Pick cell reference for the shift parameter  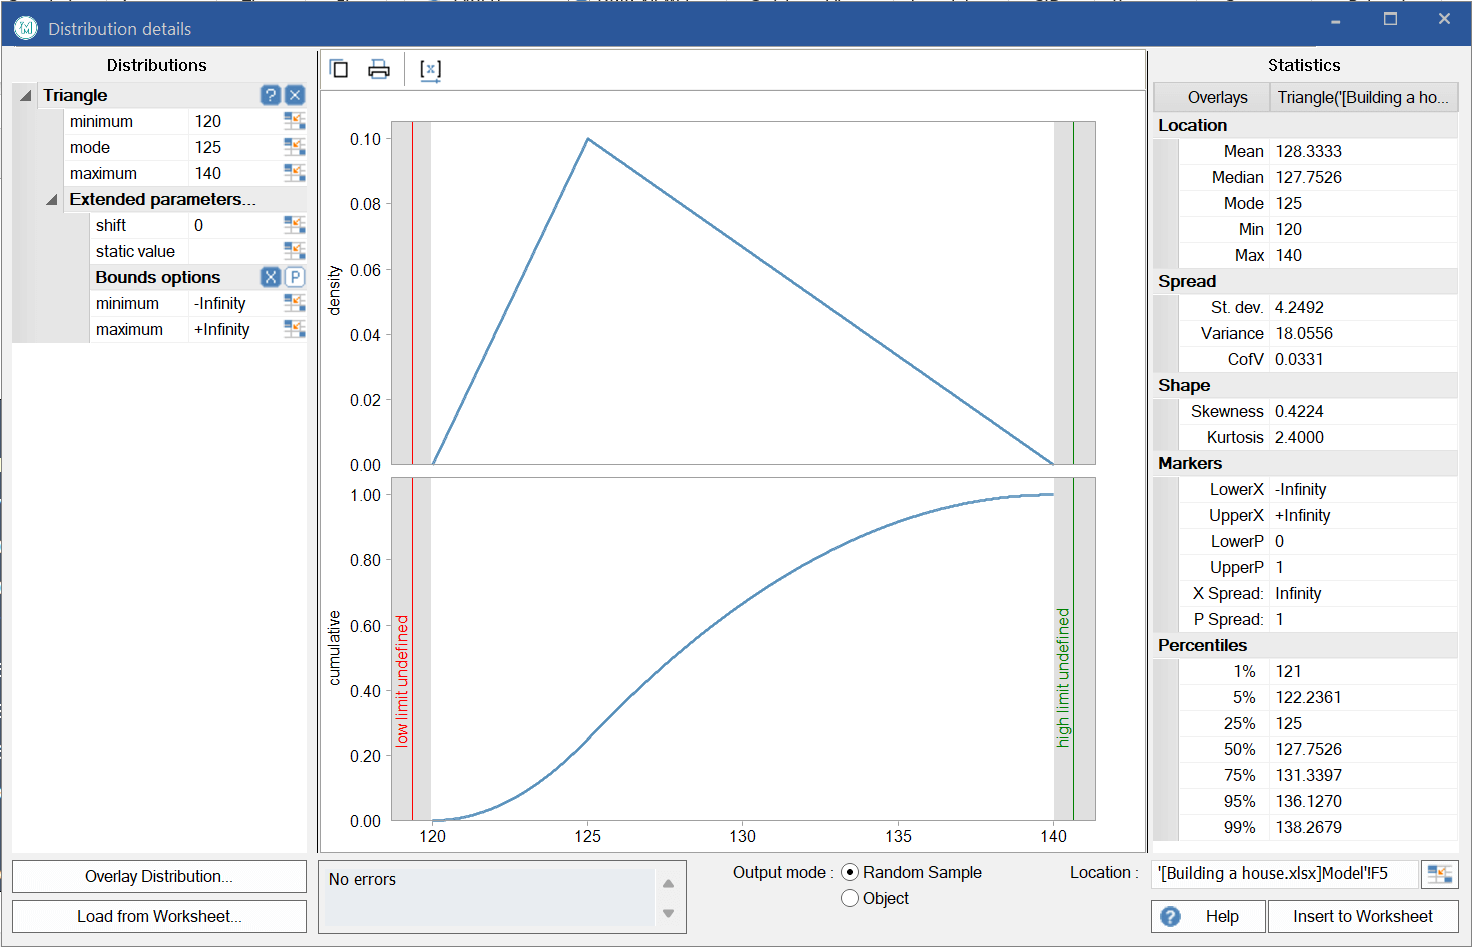pyautogui.click(x=294, y=225)
